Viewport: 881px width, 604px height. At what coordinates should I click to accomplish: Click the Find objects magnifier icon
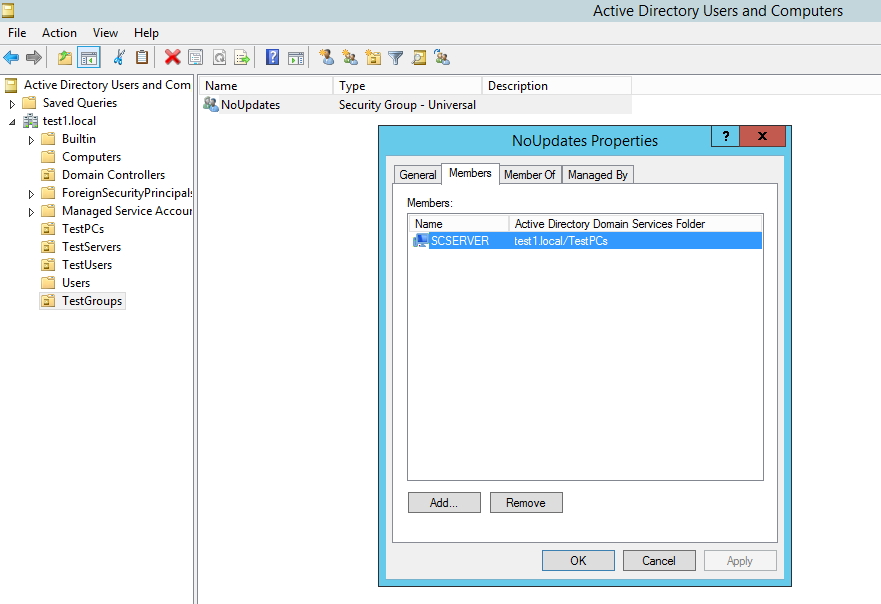click(x=419, y=57)
